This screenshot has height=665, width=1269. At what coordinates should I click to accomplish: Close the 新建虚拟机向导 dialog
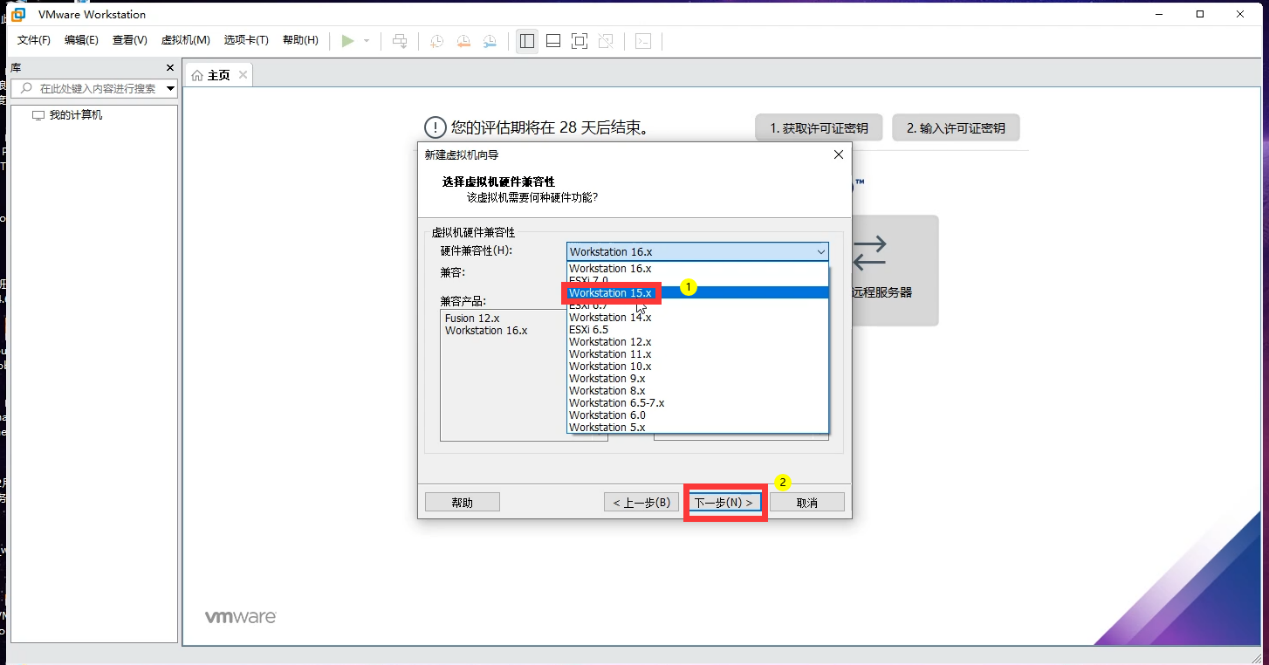(838, 155)
